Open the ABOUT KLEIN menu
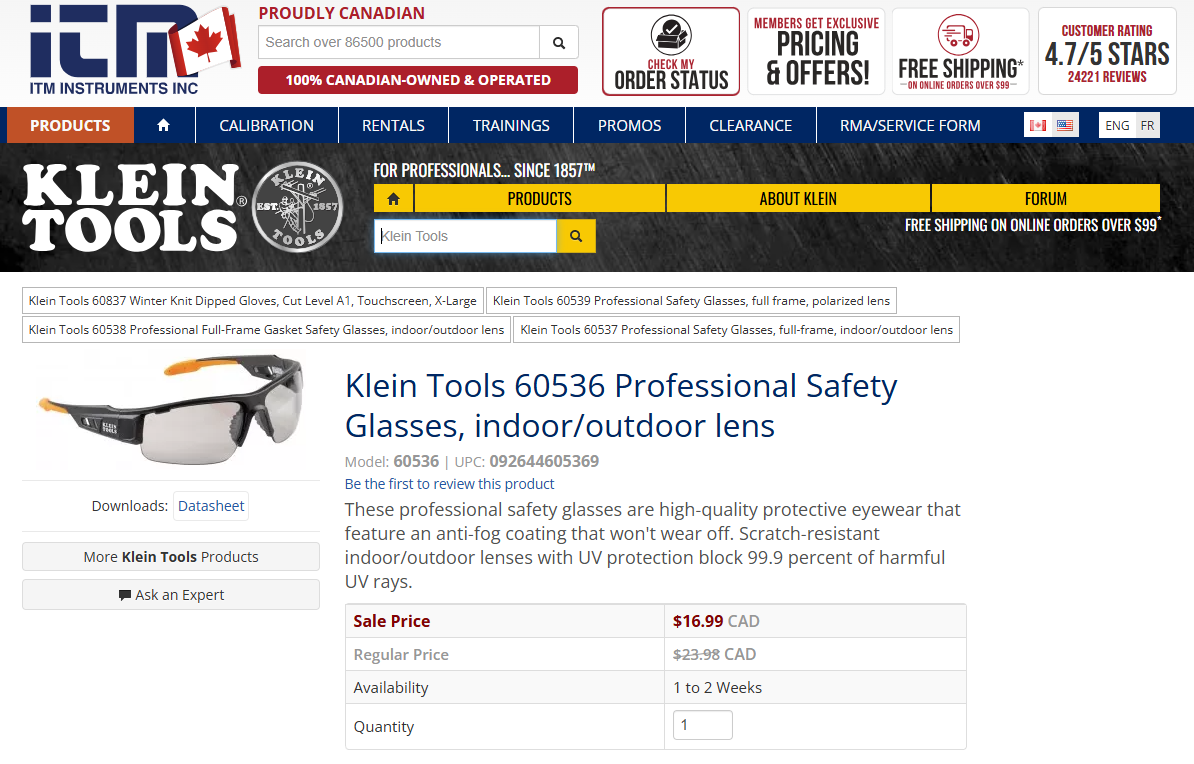 pyautogui.click(x=797, y=198)
